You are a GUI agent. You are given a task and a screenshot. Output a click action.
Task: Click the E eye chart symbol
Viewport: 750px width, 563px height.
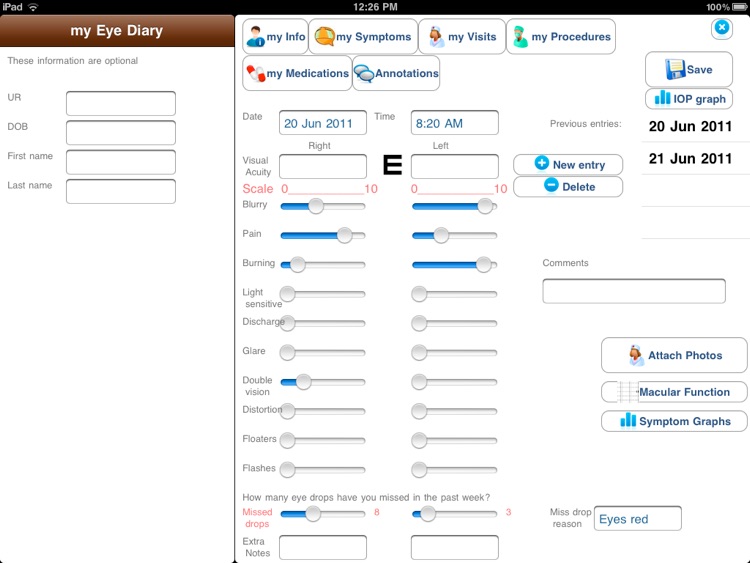[392, 165]
